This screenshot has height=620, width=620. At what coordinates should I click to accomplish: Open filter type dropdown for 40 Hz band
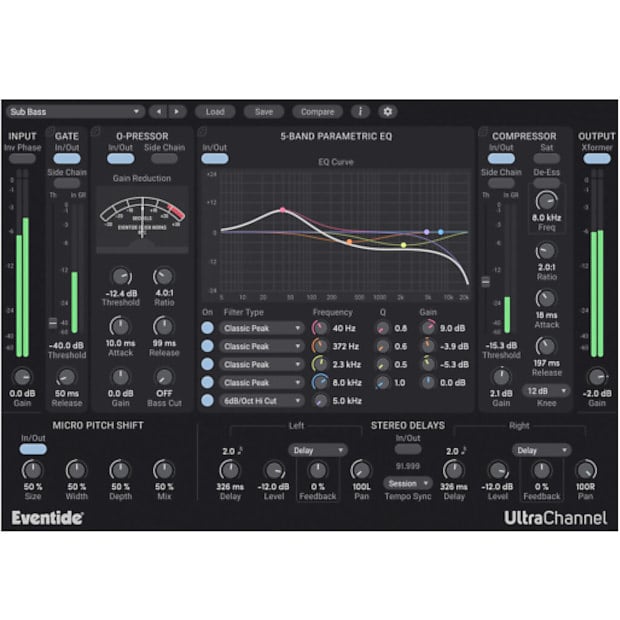pyautogui.click(x=261, y=328)
